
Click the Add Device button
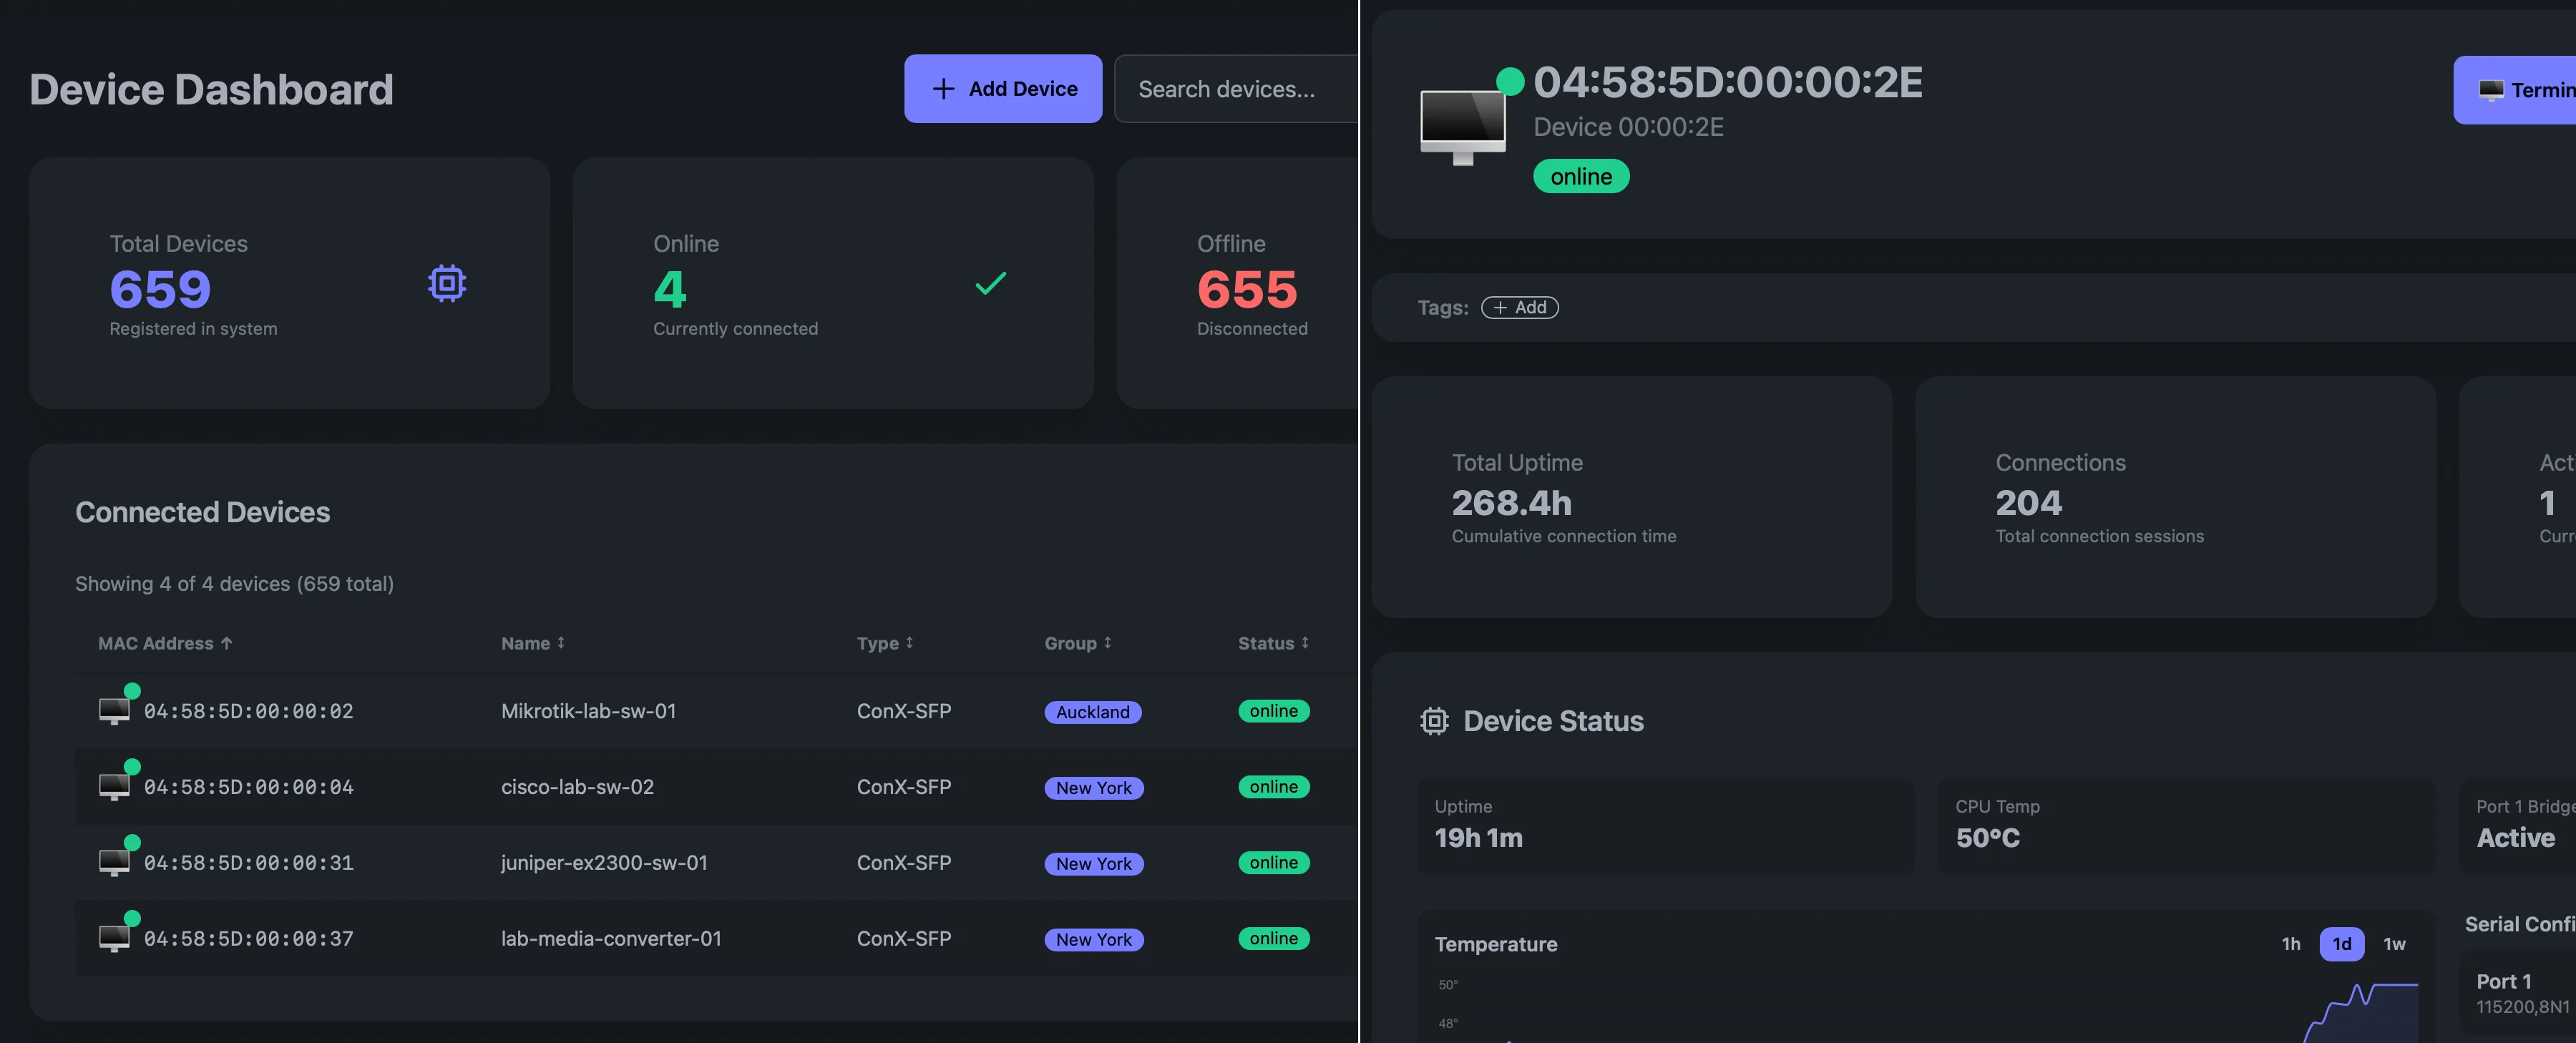[1003, 89]
